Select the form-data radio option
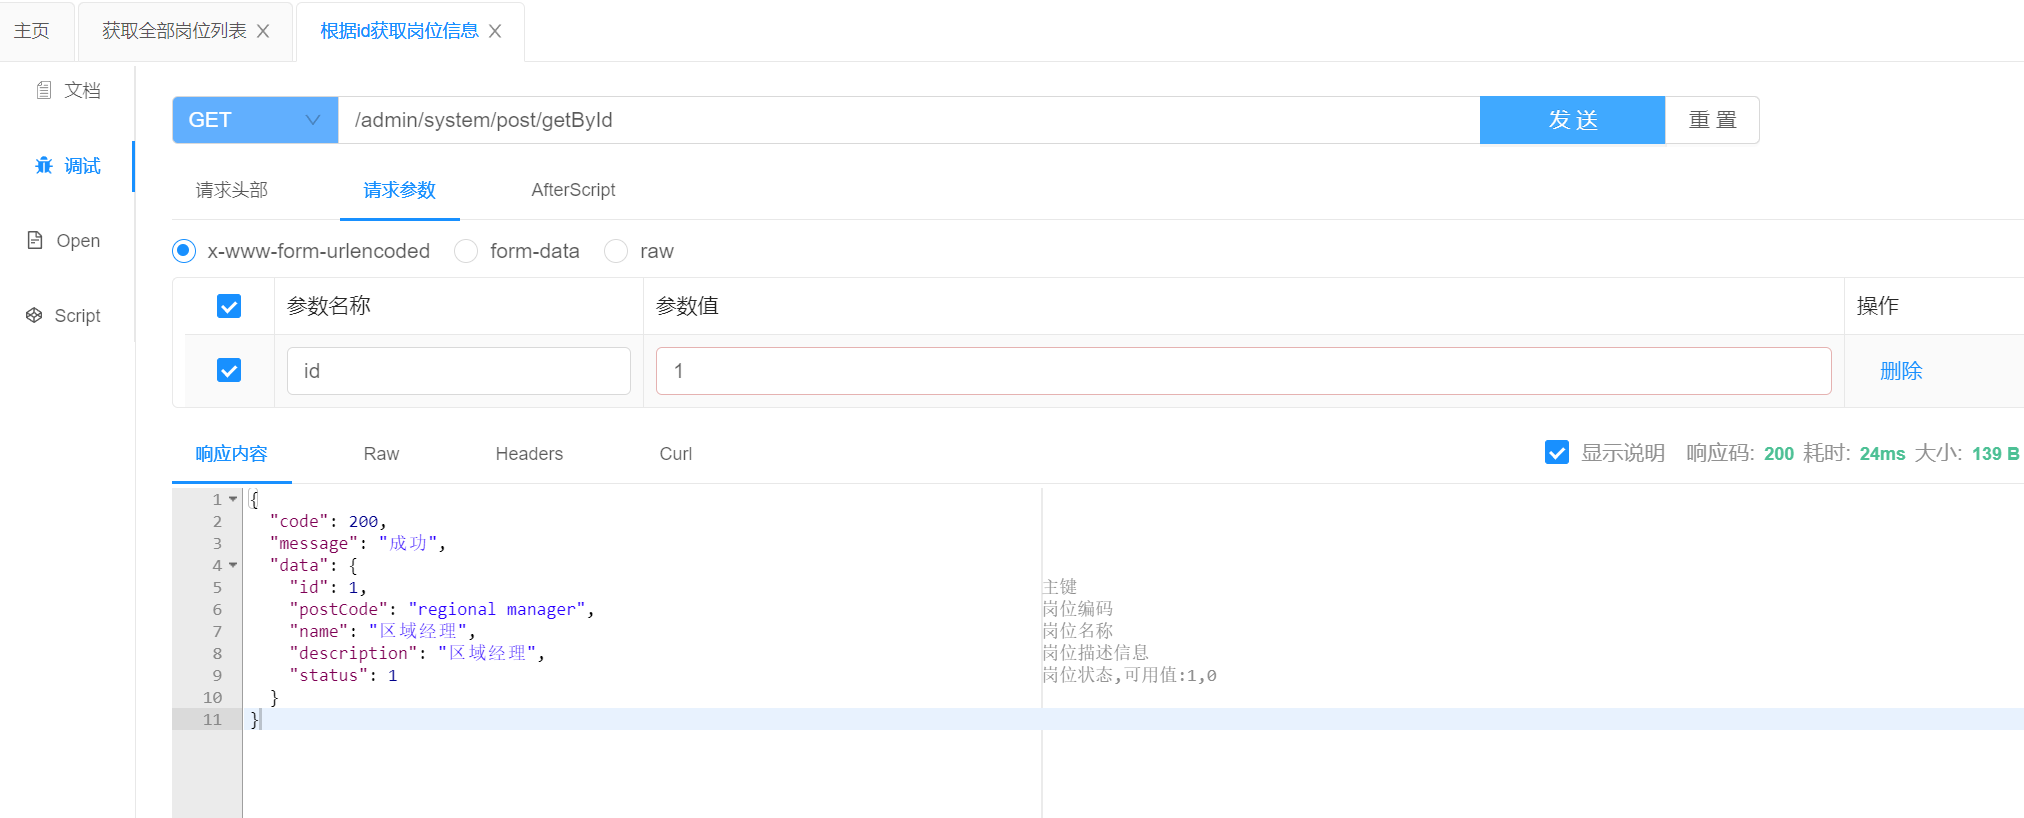This screenshot has height=818, width=2024. click(x=466, y=251)
